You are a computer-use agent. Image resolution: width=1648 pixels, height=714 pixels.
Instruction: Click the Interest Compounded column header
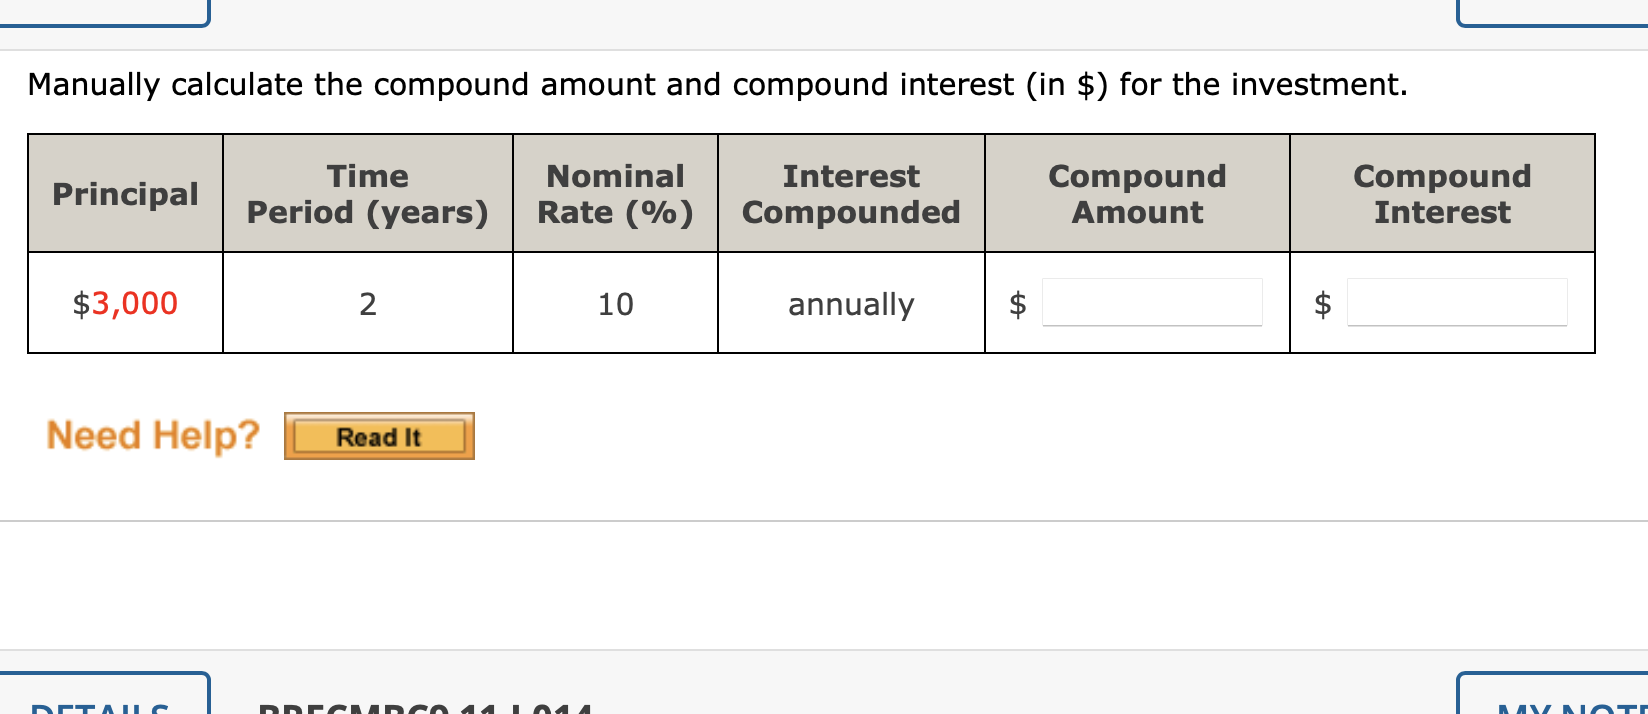[851, 194]
